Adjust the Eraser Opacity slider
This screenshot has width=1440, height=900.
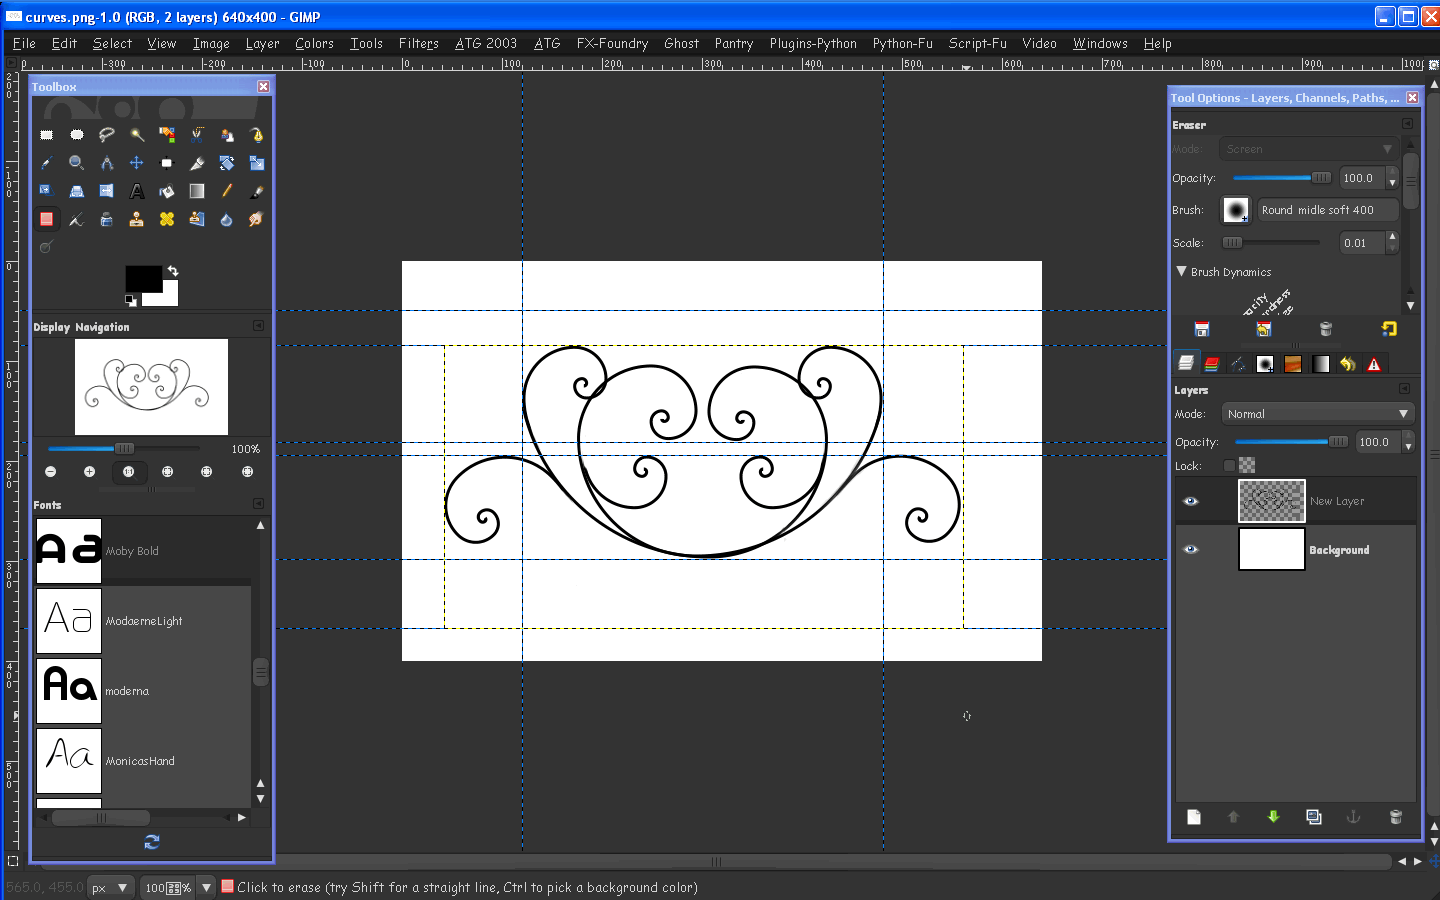click(x=1282, y=178)
